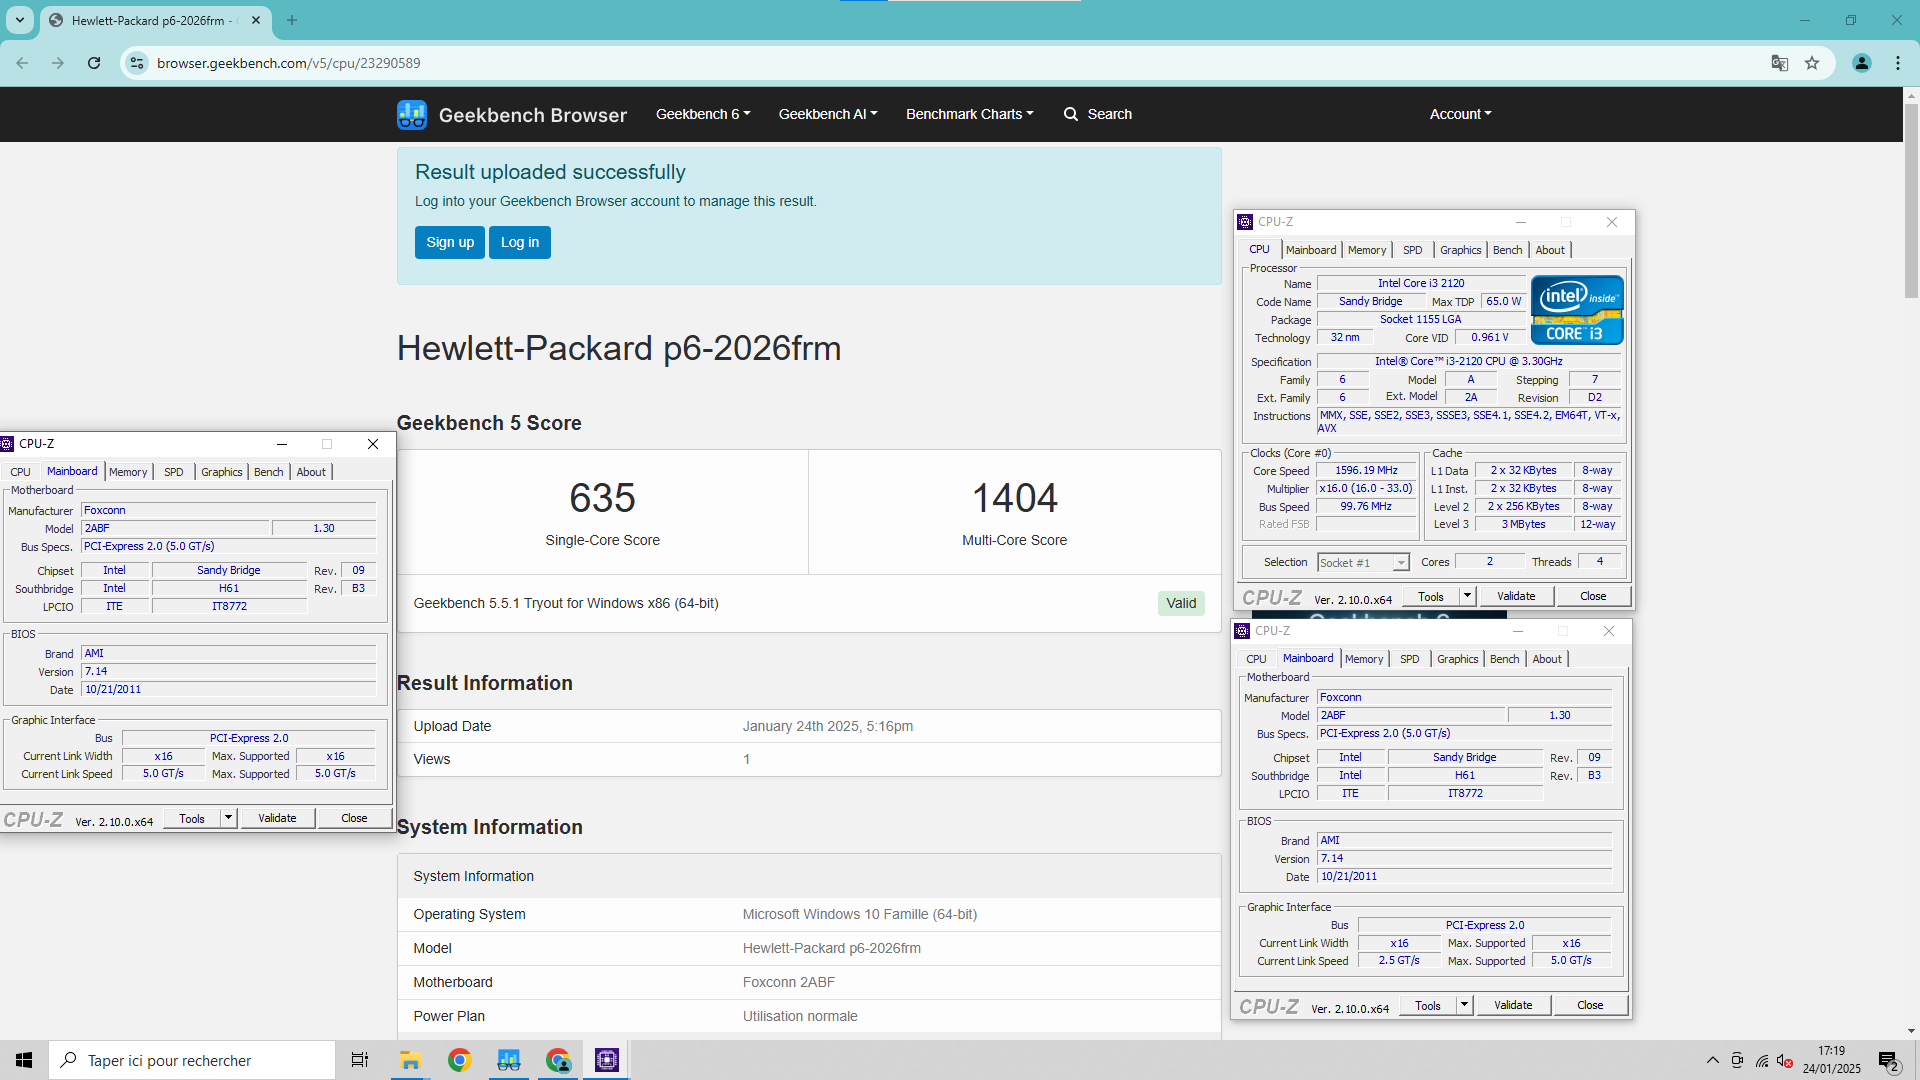Click the Foxconn 2ABF motherboard value
Screen dimensions: 1920x1080
(x=788, y=982)
